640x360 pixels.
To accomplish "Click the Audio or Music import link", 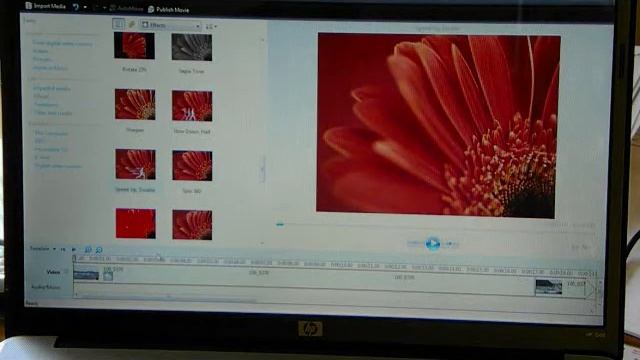I will coord(50,68).
